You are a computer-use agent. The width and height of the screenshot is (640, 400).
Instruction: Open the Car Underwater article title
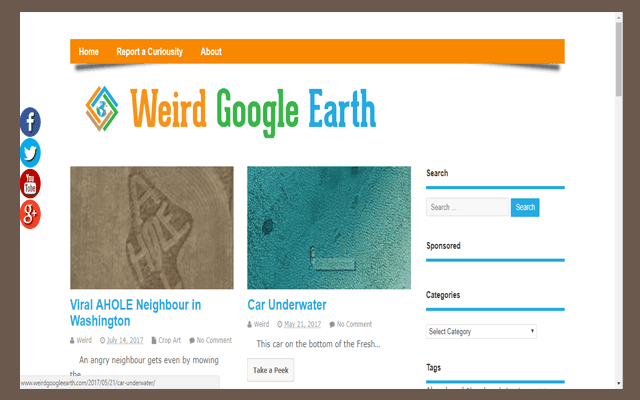click(287, 305)
